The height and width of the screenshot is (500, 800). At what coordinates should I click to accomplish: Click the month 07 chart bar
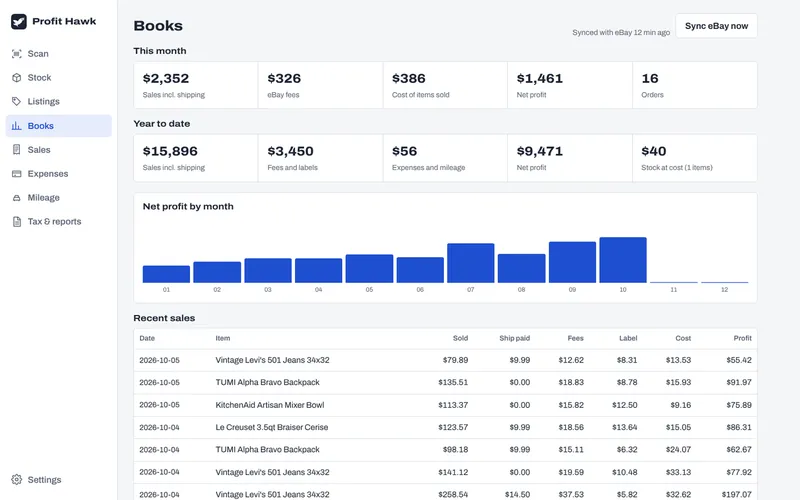470,263
